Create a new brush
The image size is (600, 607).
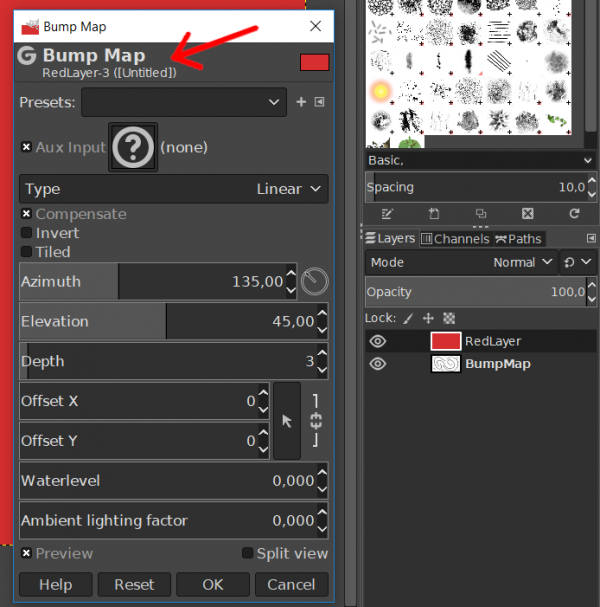click(434, 214)
